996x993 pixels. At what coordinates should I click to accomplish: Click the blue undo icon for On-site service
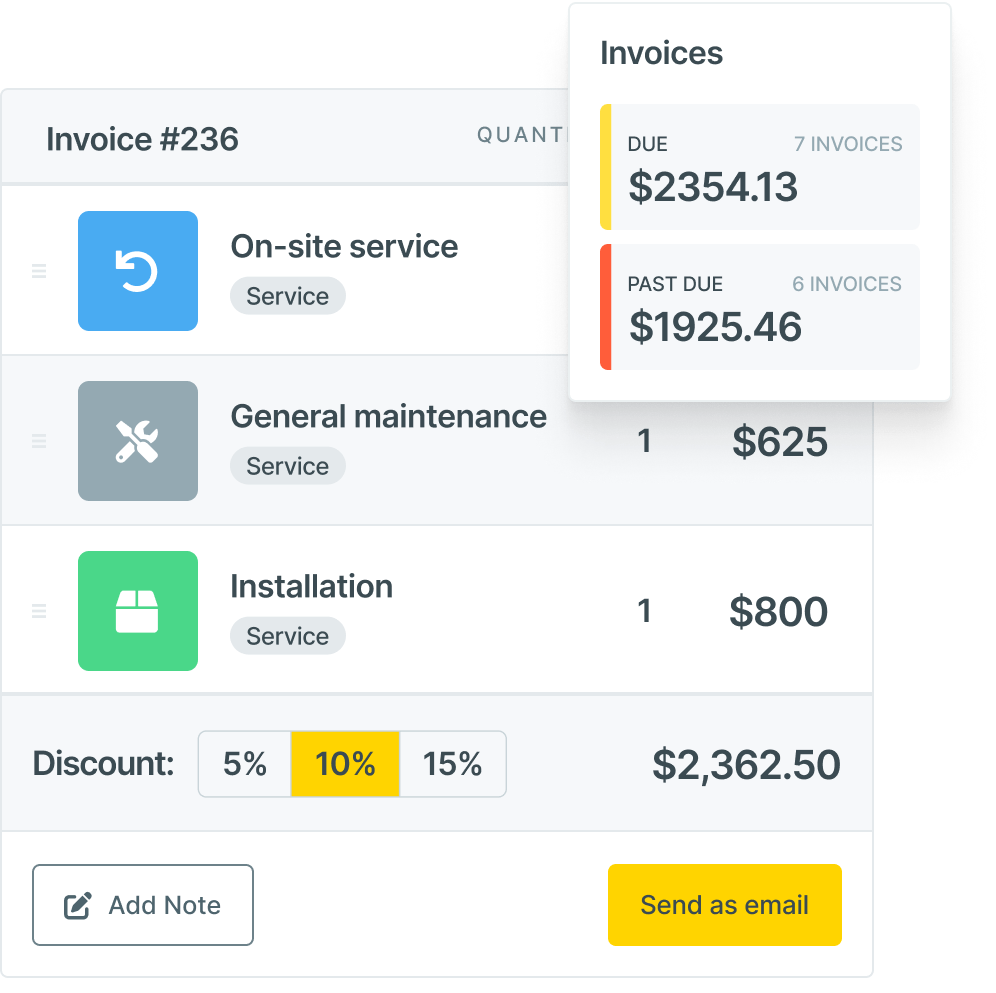(x=137, y=270)
